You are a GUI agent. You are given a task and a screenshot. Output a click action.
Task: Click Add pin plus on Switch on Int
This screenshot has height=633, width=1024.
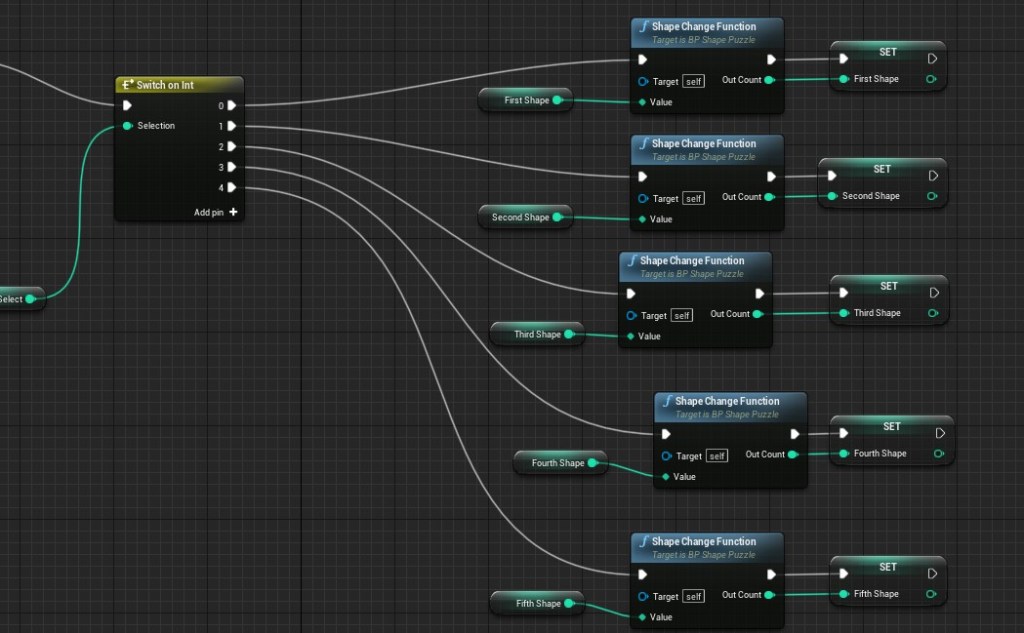click(233, 212)
